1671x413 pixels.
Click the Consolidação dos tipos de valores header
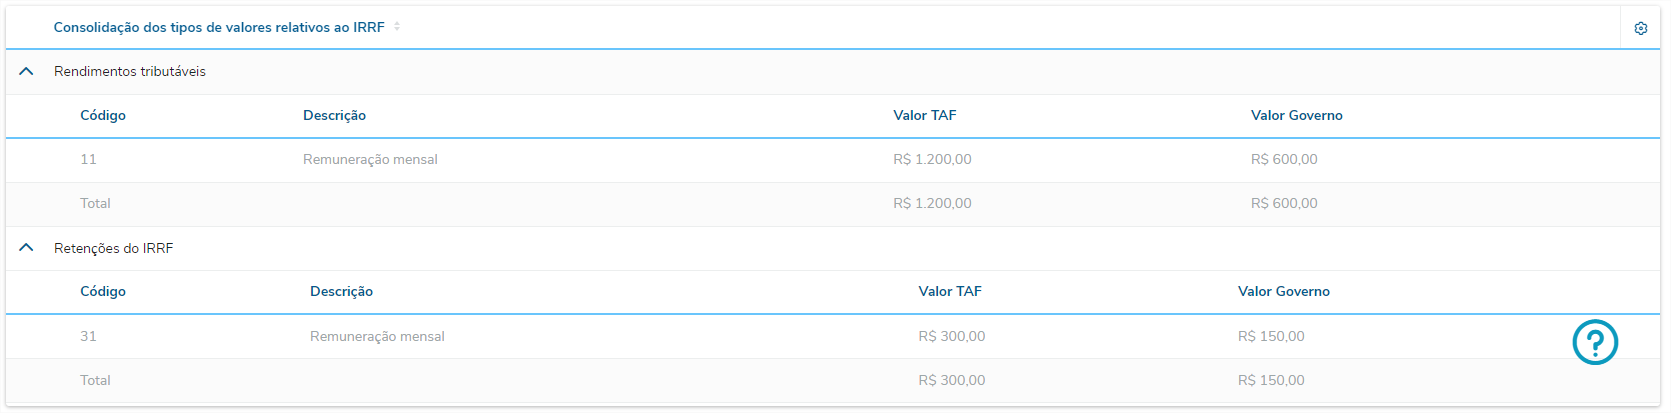[219, 28]
